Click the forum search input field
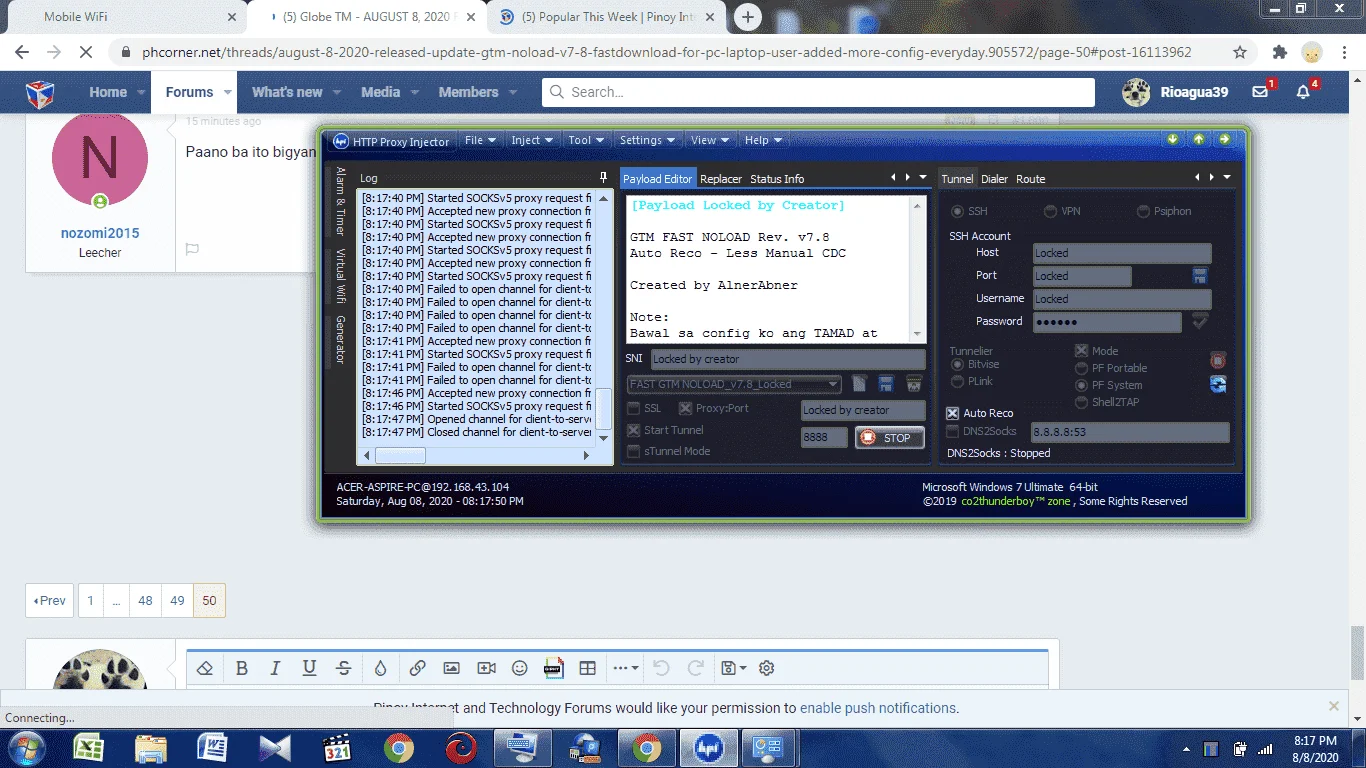Image resolution: width=1366 pixels, height=768 pixels. [x=818, y=92]
